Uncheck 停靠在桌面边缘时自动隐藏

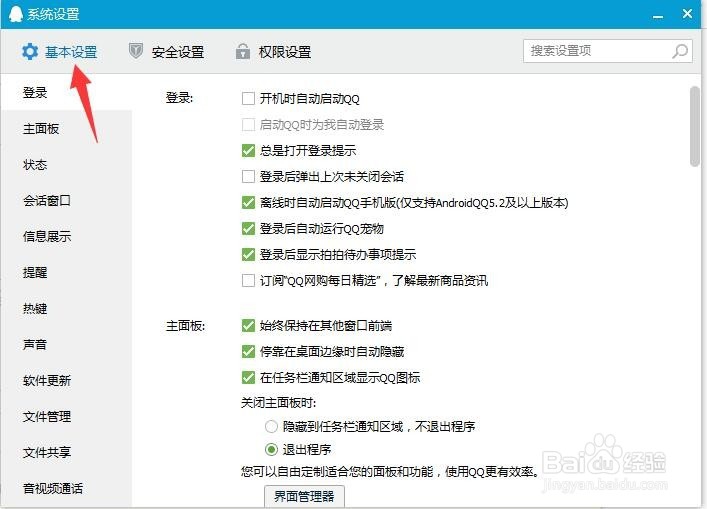point(248,351)
